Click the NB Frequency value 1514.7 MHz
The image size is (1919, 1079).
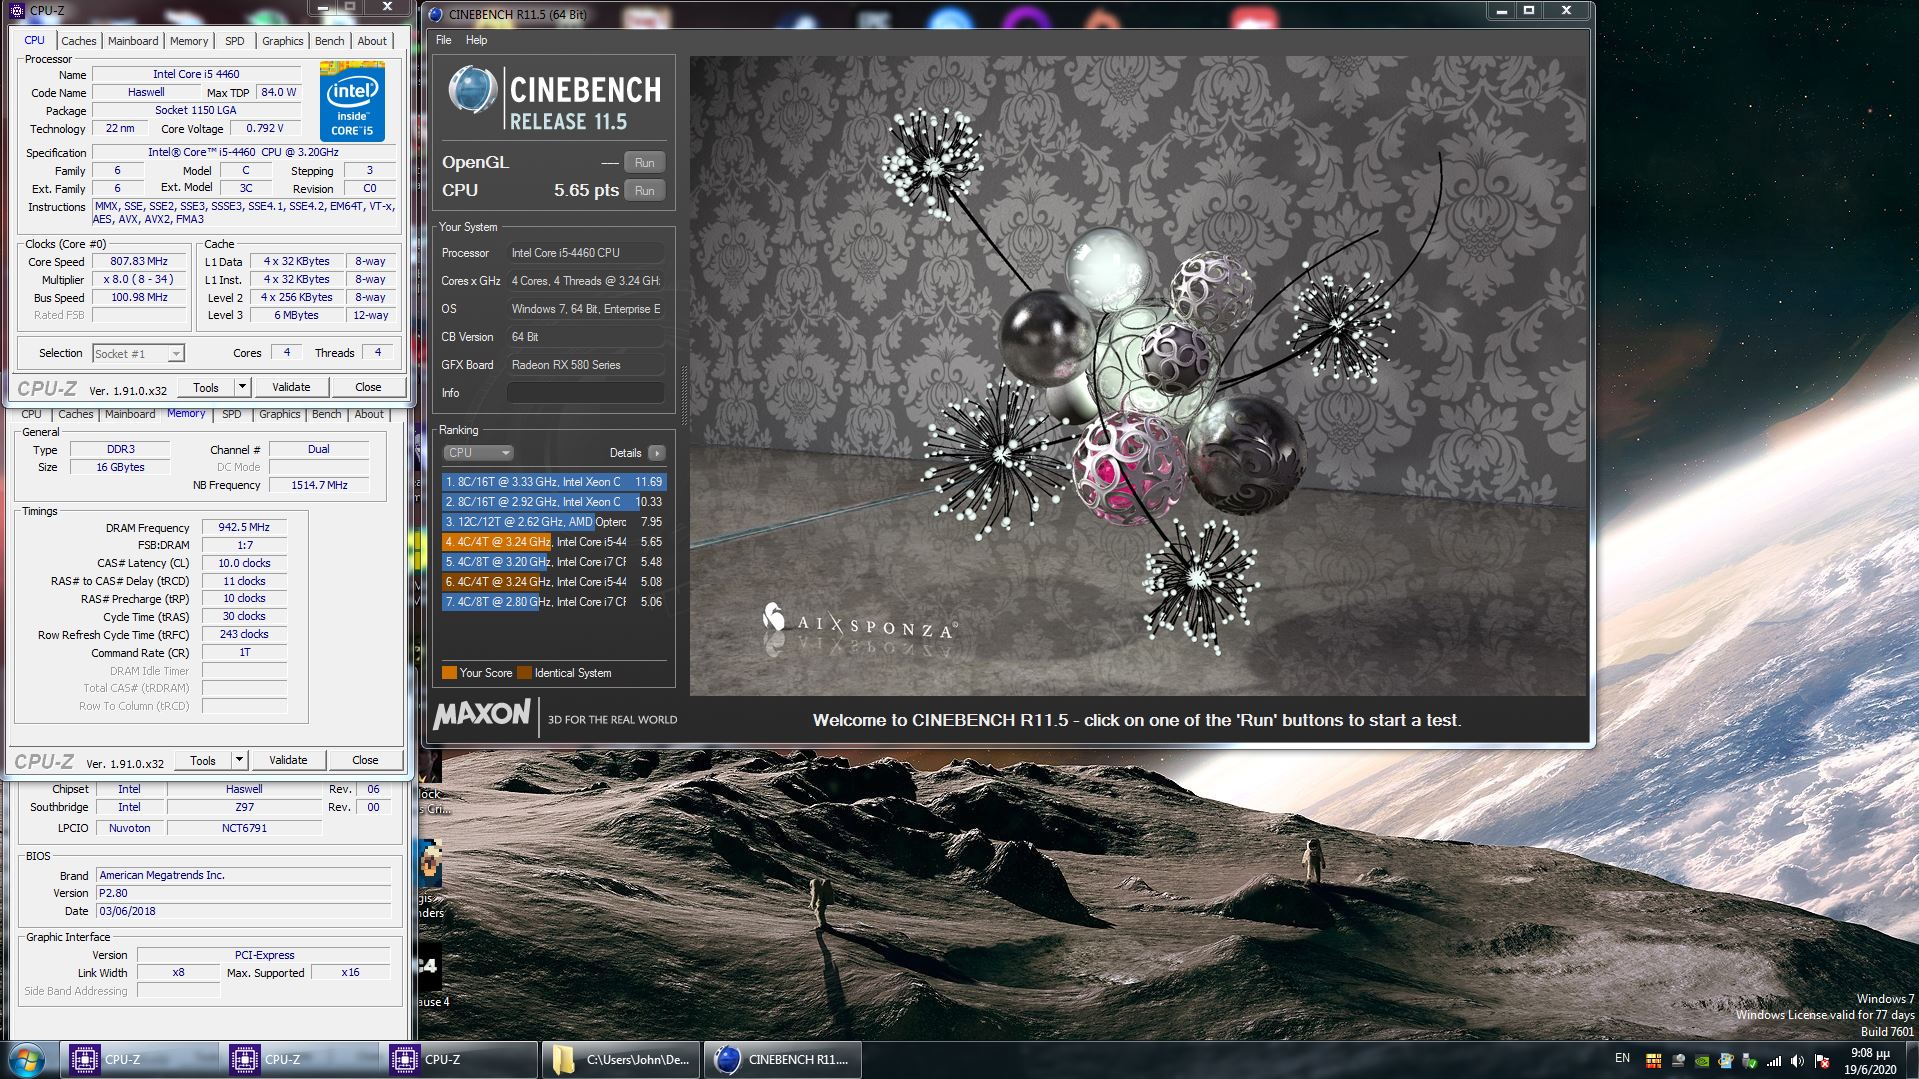319,485
